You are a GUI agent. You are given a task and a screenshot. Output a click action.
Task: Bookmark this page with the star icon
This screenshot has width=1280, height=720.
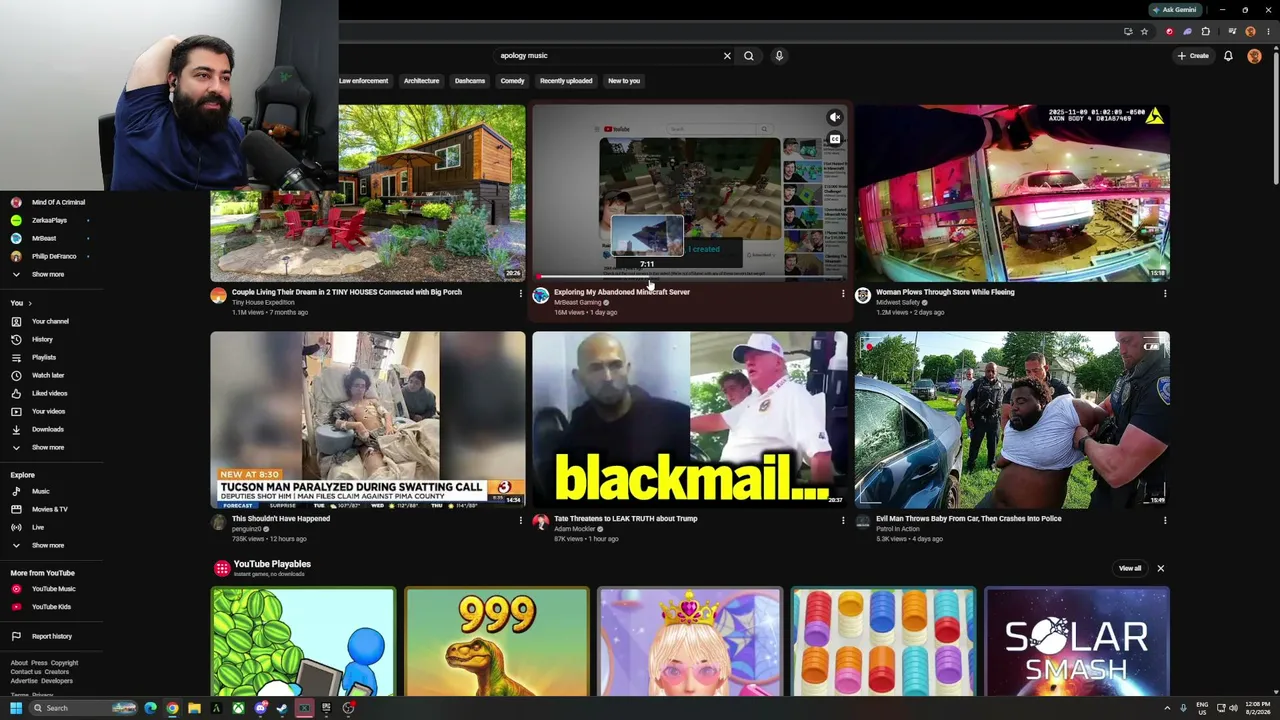point(1144,31)
